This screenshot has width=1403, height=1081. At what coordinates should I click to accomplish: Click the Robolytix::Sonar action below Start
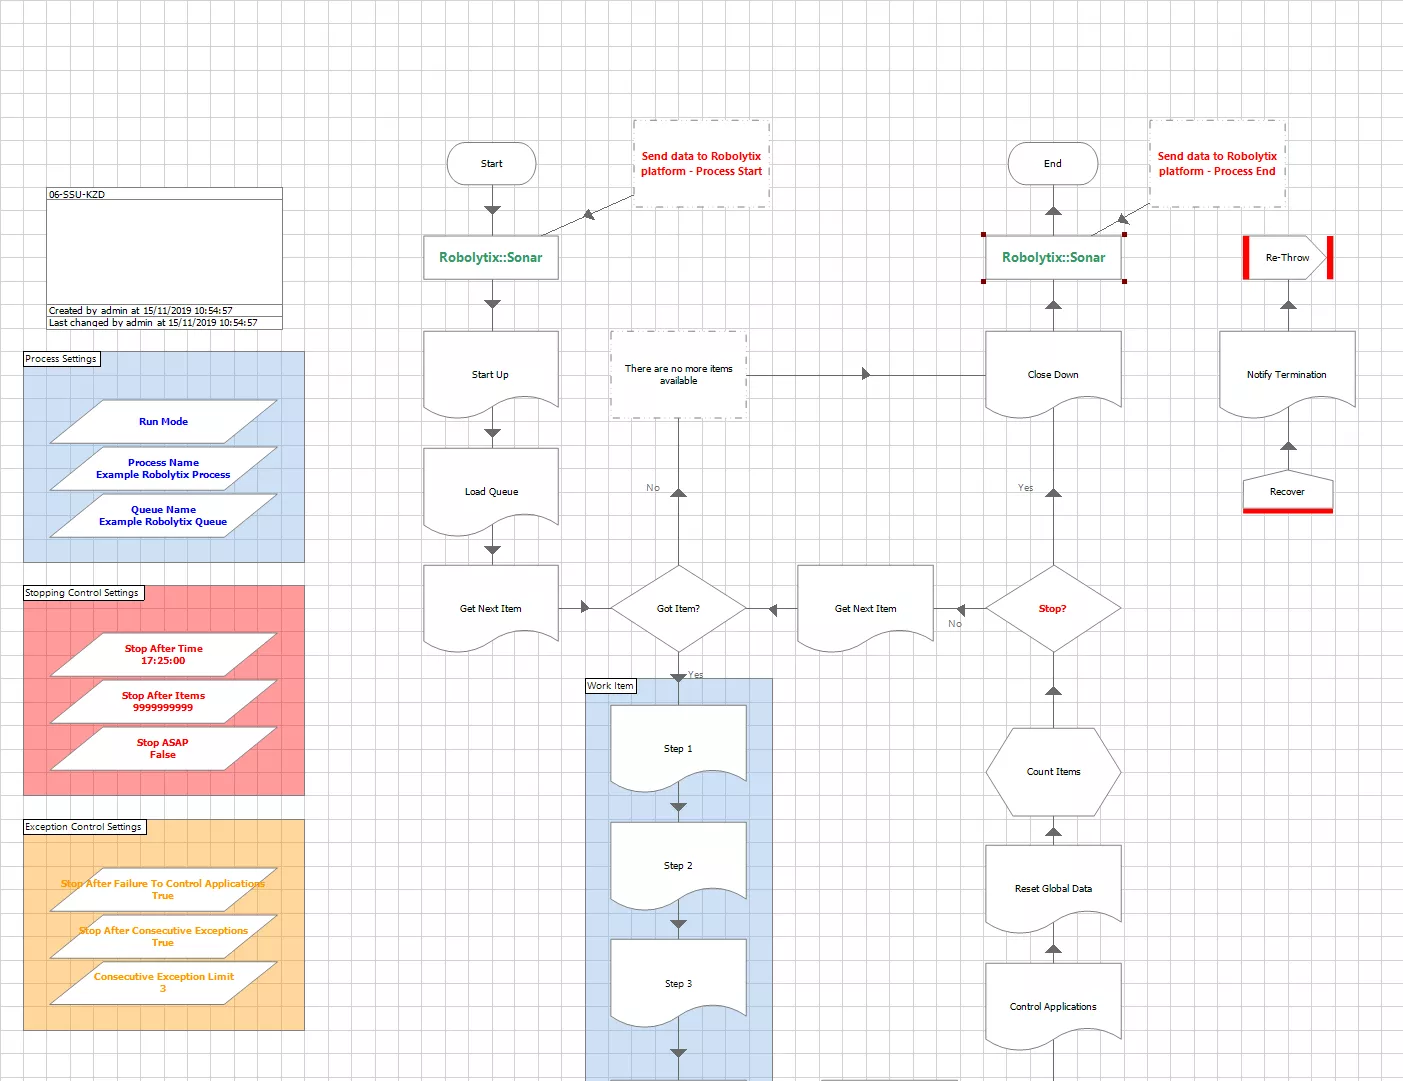coord(491,257)
